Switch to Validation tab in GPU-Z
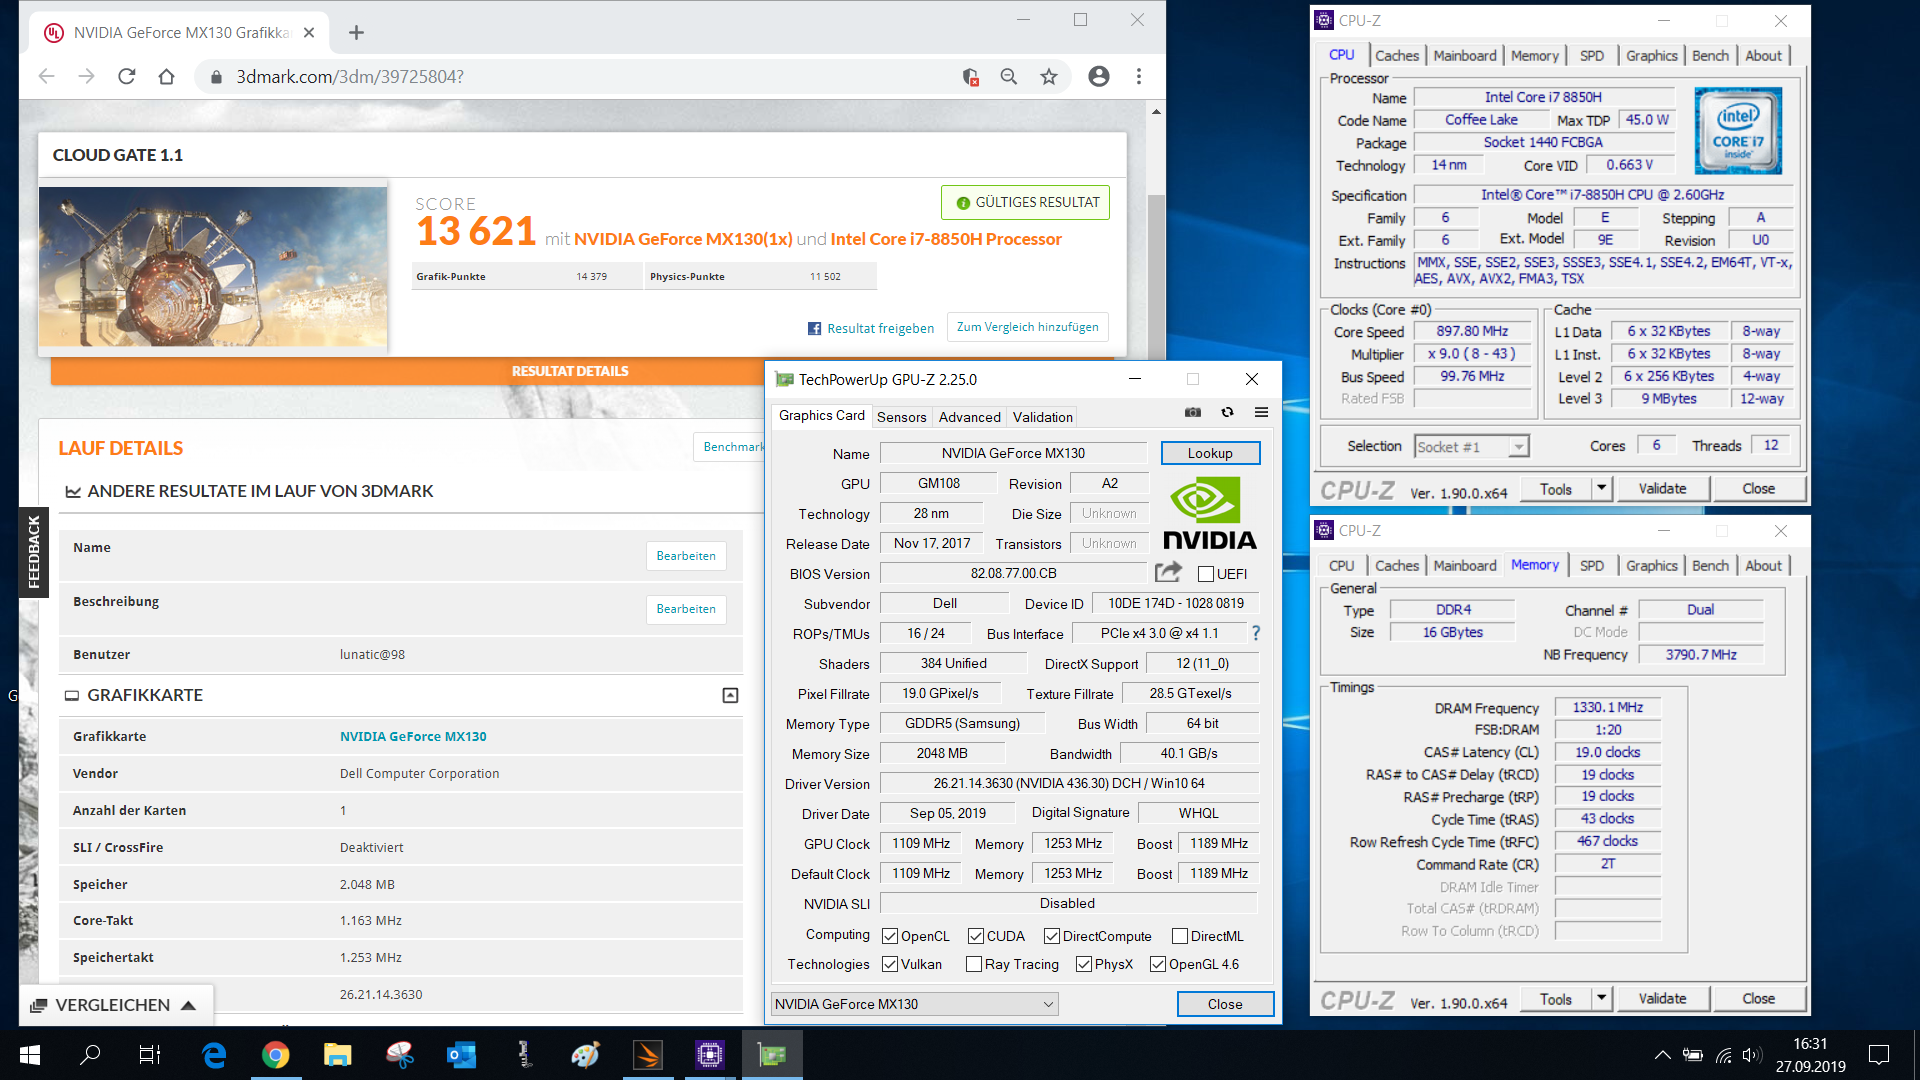This screenshot has height=1080, width=1920. 1042,417
